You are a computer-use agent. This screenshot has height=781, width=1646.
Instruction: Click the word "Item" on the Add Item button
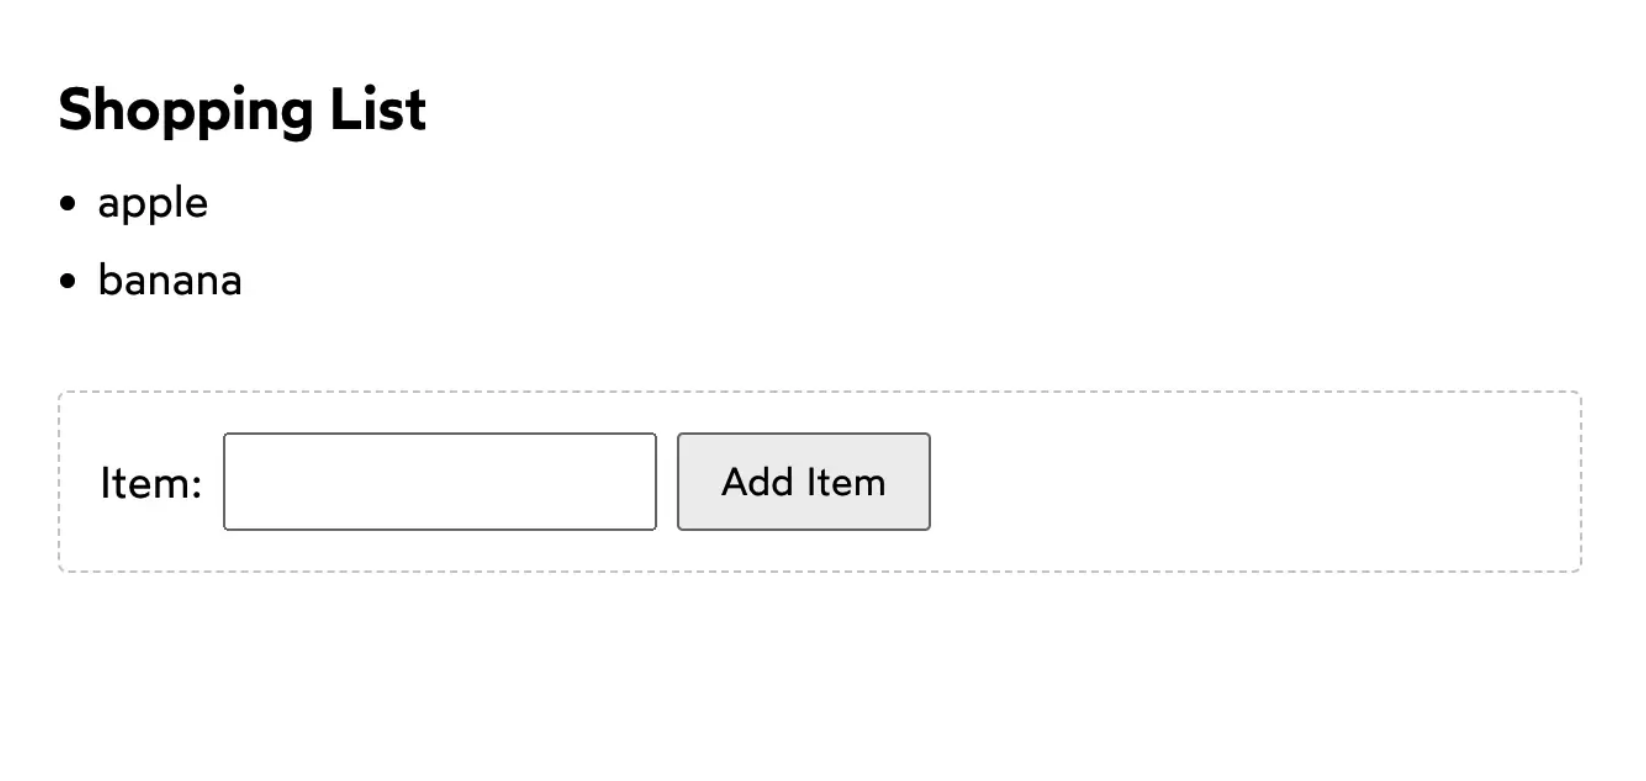click(846, 482)
